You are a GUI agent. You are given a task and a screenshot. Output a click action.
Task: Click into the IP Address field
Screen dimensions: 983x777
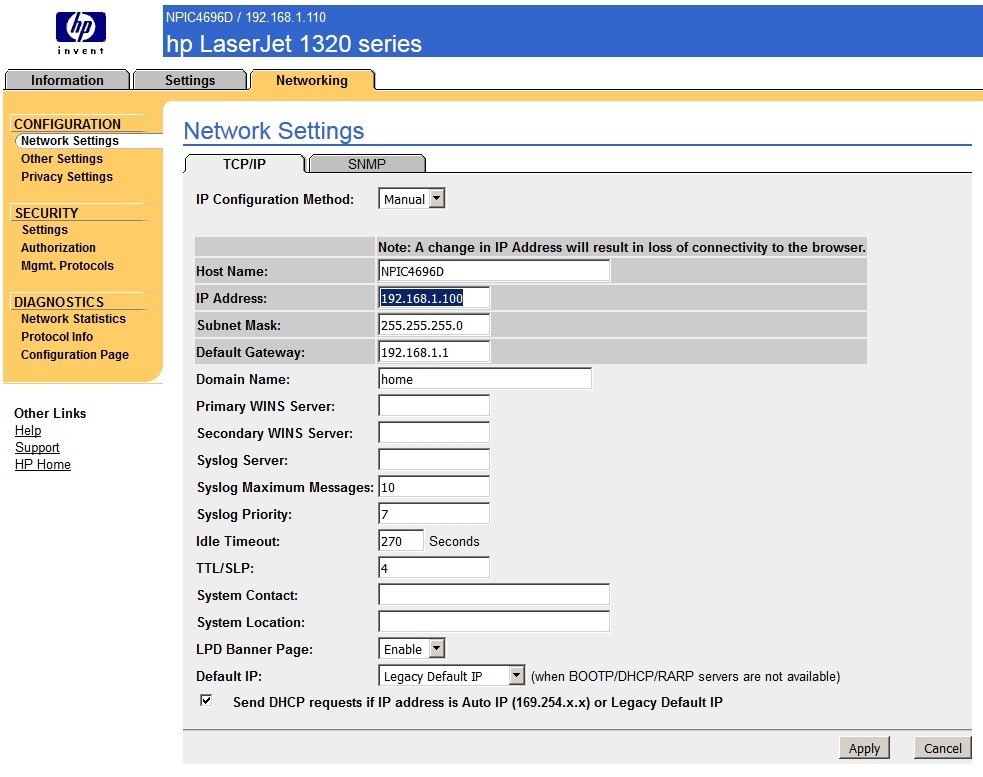click(x=434, y=298)
